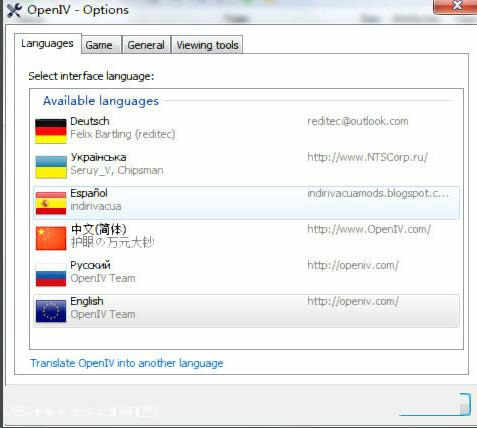Open the General tab
Image resolution: width=477 pixels, height=428 pixels.
[x=146, y=45]
